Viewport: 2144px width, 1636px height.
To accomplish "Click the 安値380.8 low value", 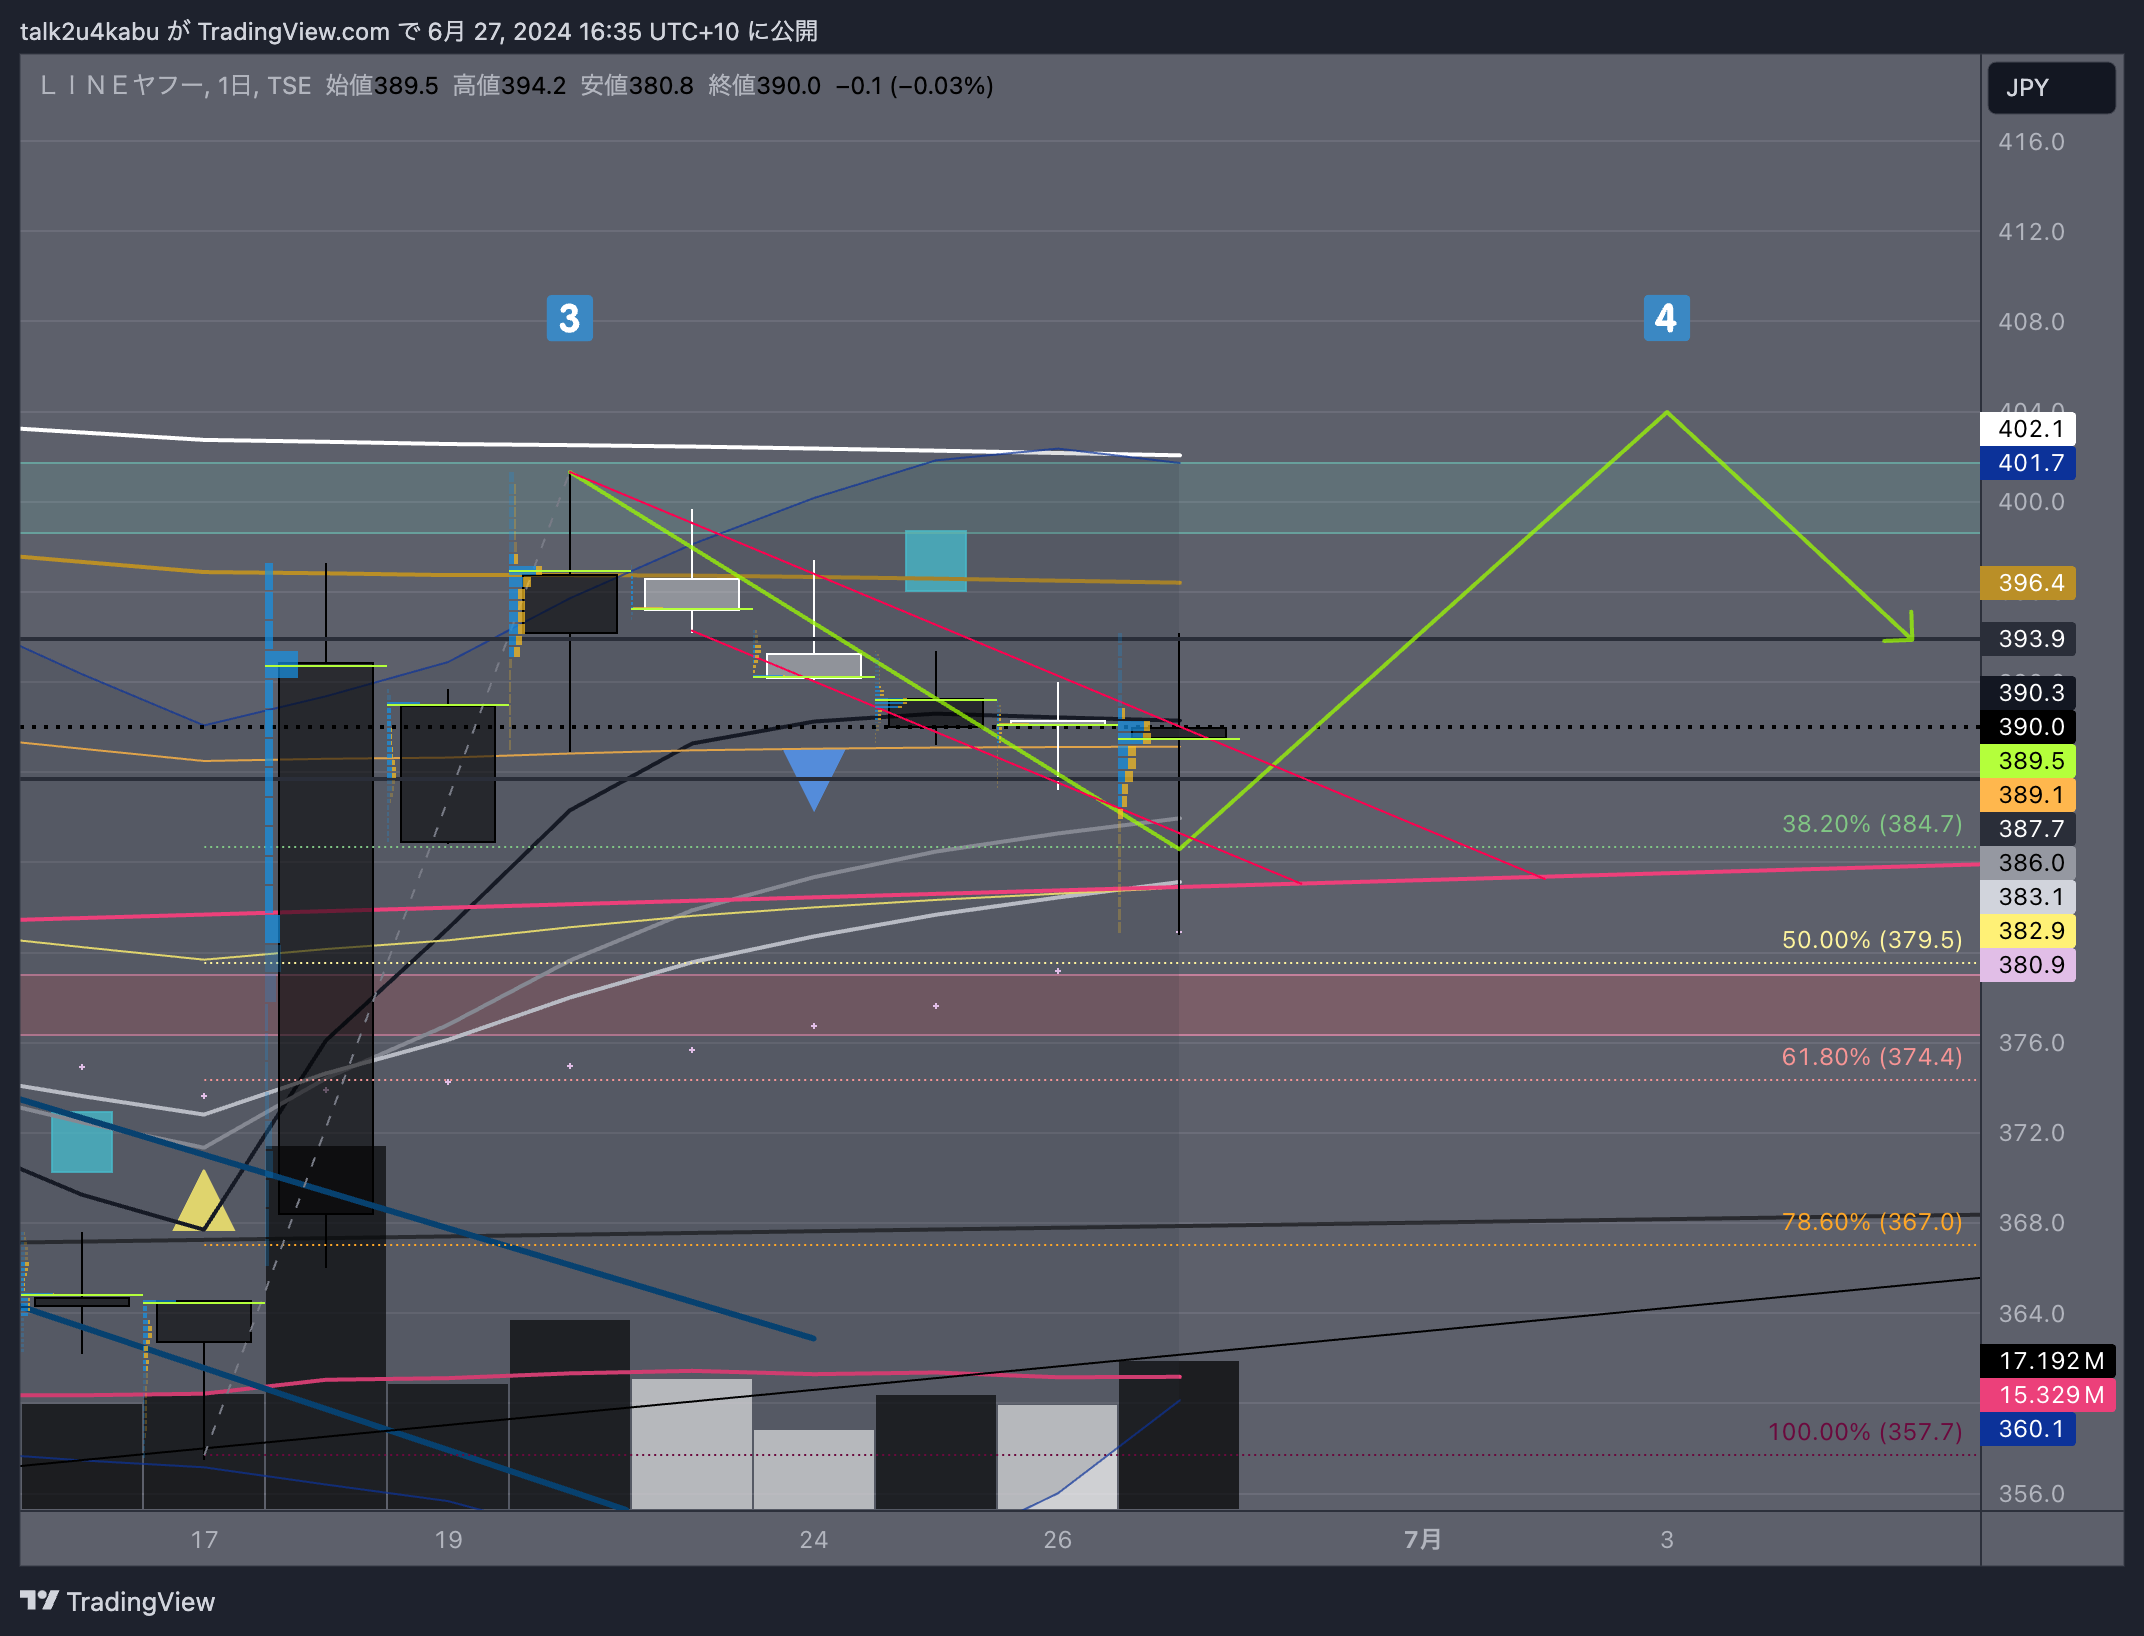I will [637, 86].
